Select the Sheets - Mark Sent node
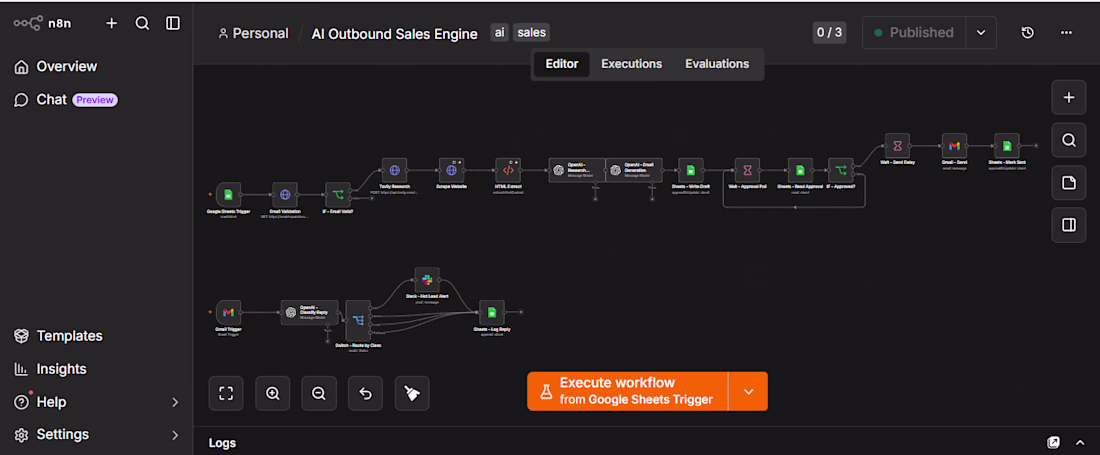The width and height of the screenshot is (1100, 455). (x=1007, y=146)
